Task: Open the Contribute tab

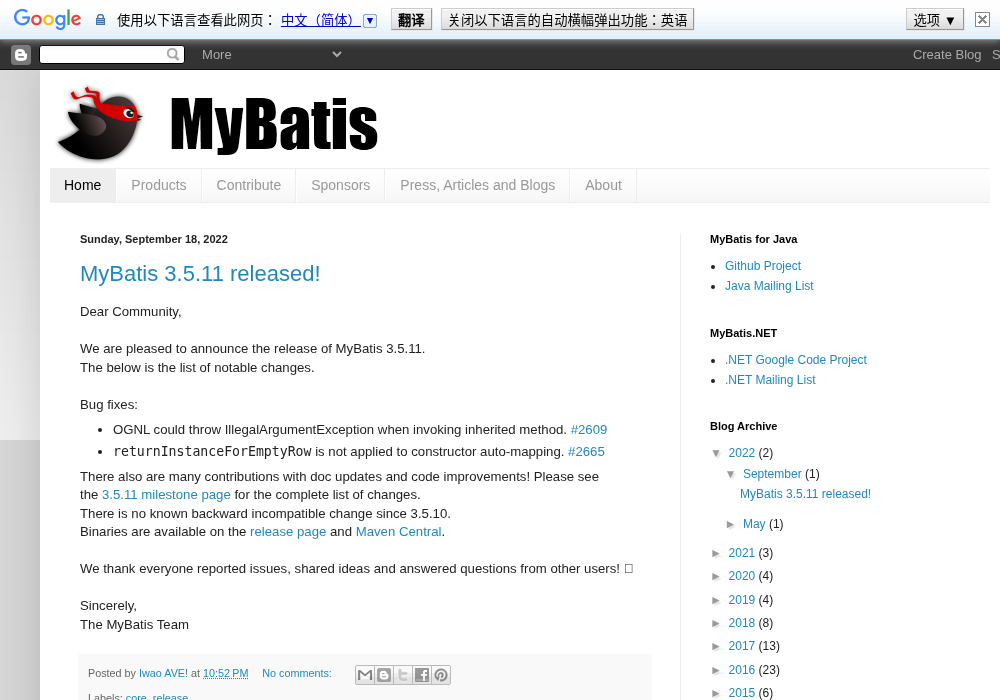Action: point(249,186)
